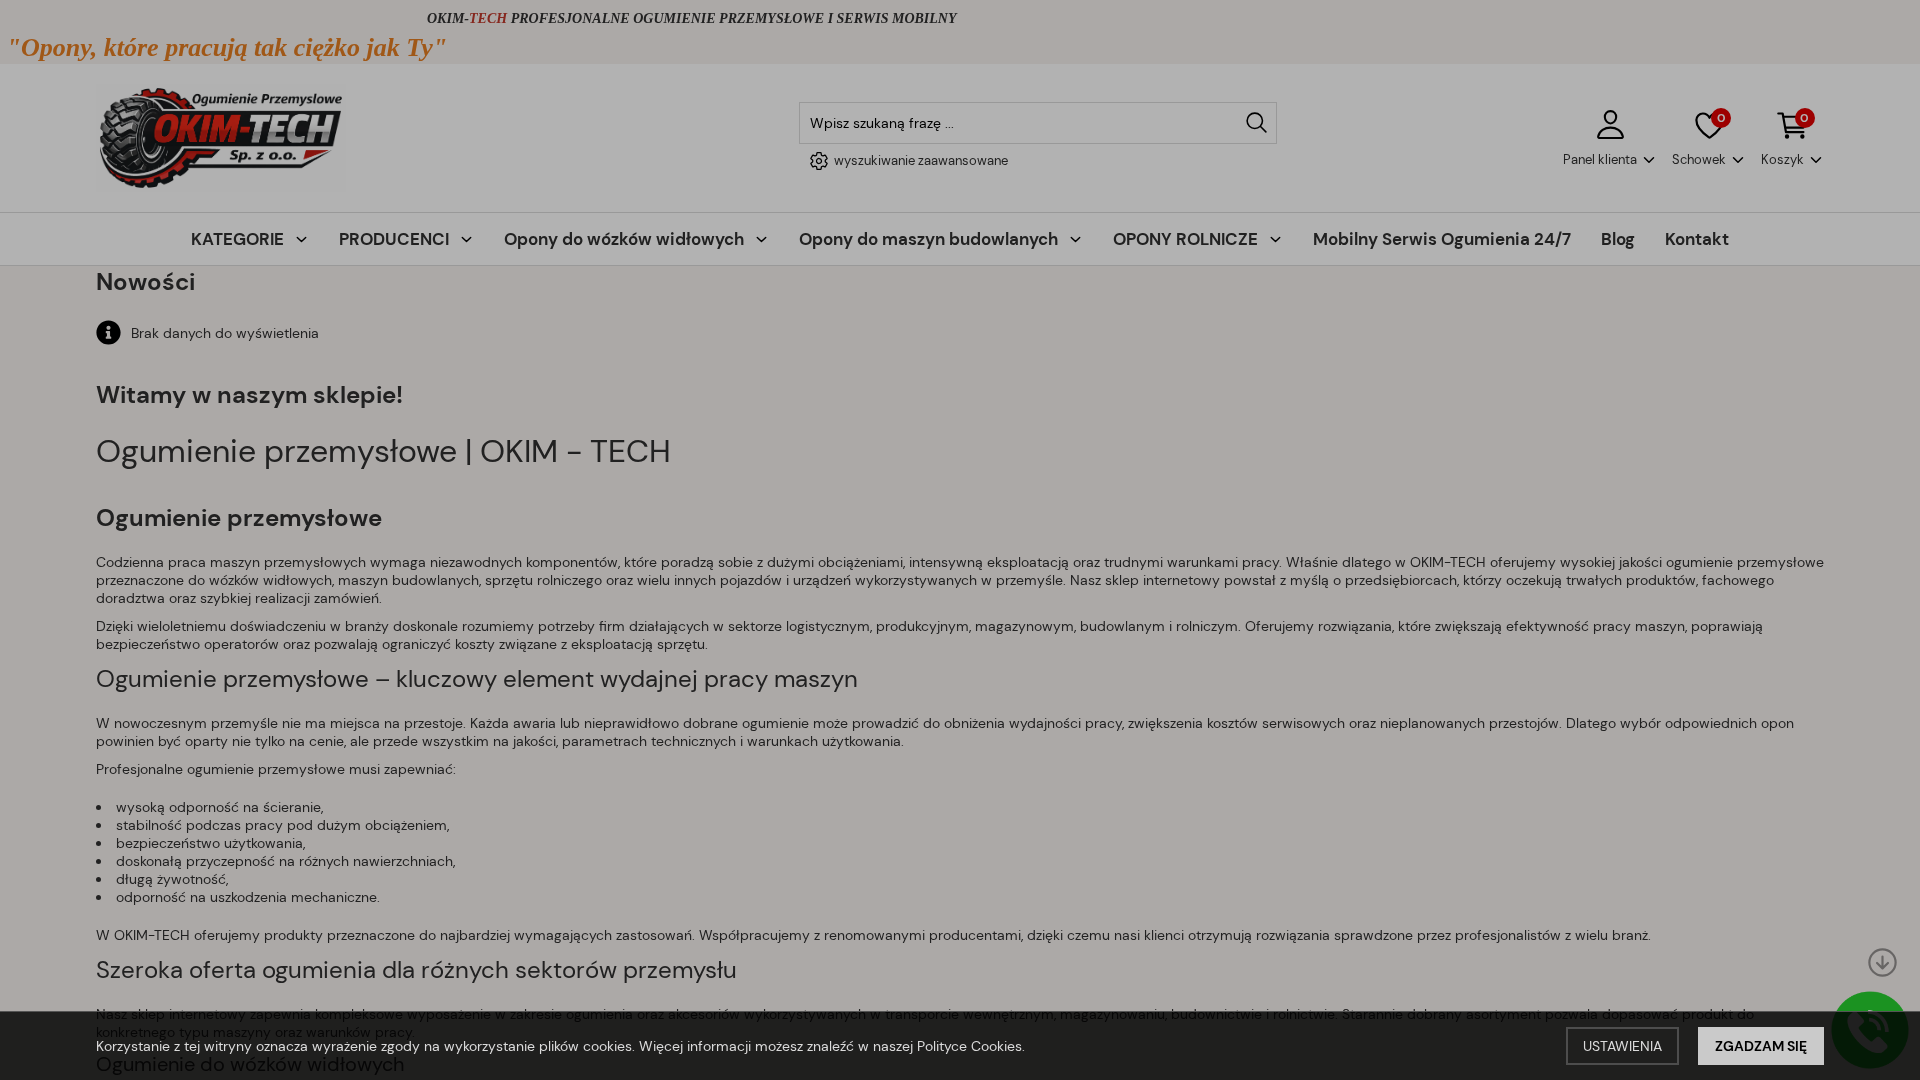Click the wishlist heart icon
This screenshot has height=1080, width=1920.
pos(1709,126)
